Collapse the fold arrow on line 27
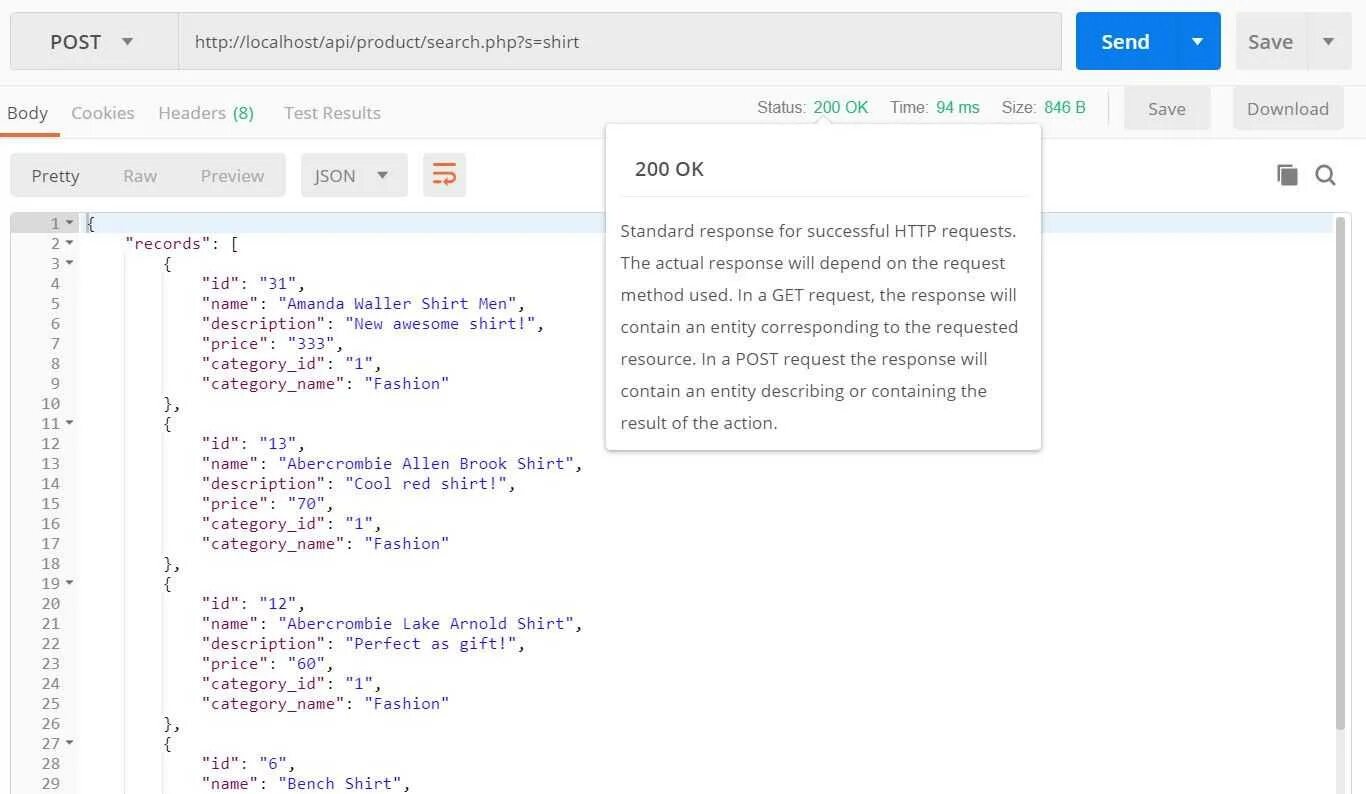This screenshot has height=794, width=1366. click(69, 743)
